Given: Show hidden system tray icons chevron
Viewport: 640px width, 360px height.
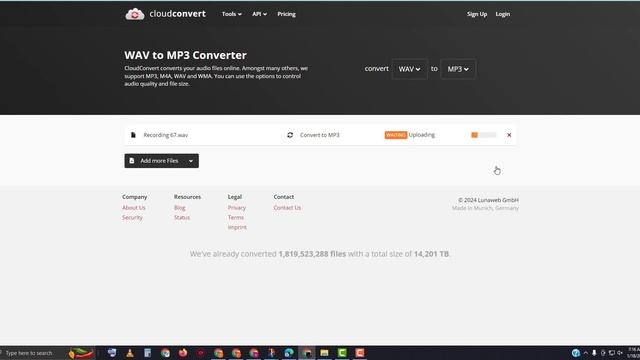Looking at the screenshot, I should tap(586, 353).
